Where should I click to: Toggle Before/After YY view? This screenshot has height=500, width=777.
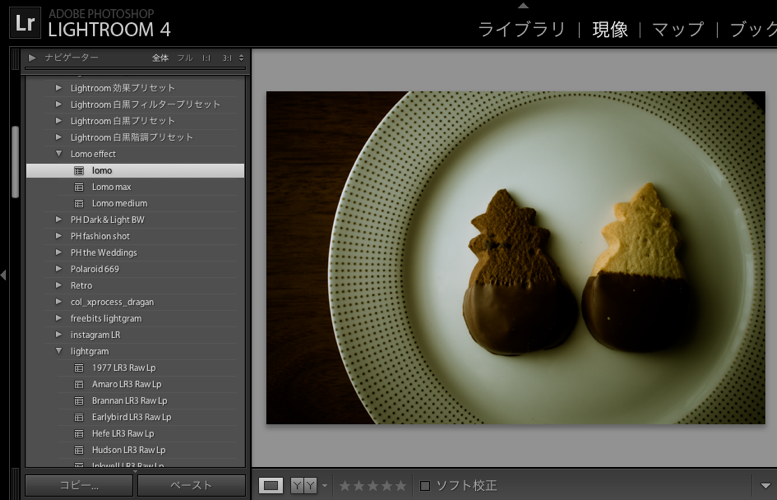(x=303, y=486)
